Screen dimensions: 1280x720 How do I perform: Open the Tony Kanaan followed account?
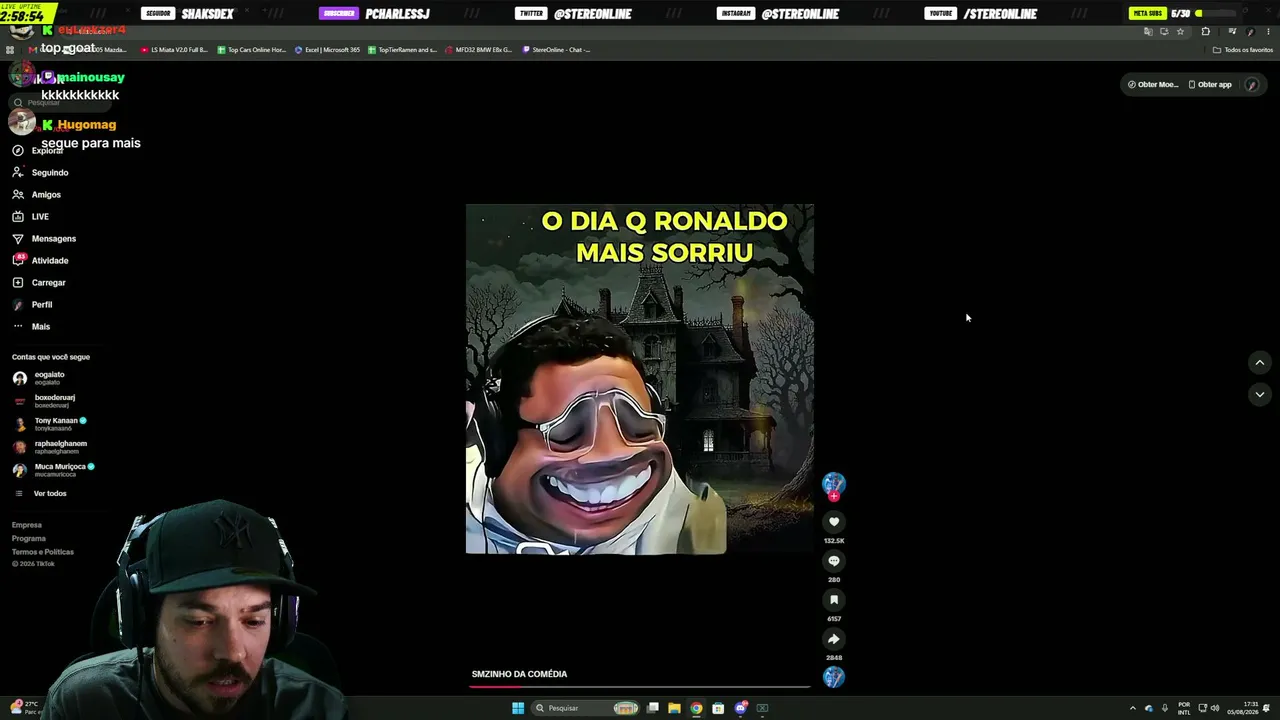(x=50, y=424)
